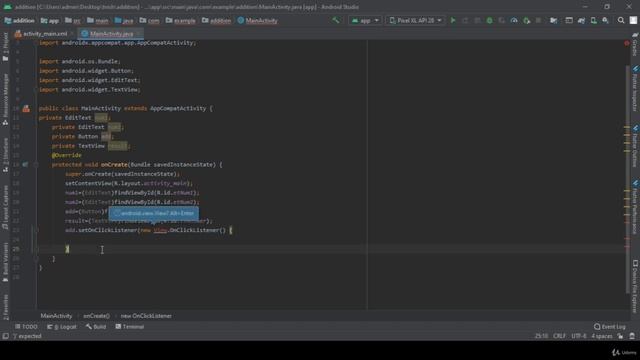The height and width of the screenshot is (360, 640).
Task: Open the Device File Explorer sidebar tab
Action: pyautogui.click(x=635, y=286)
